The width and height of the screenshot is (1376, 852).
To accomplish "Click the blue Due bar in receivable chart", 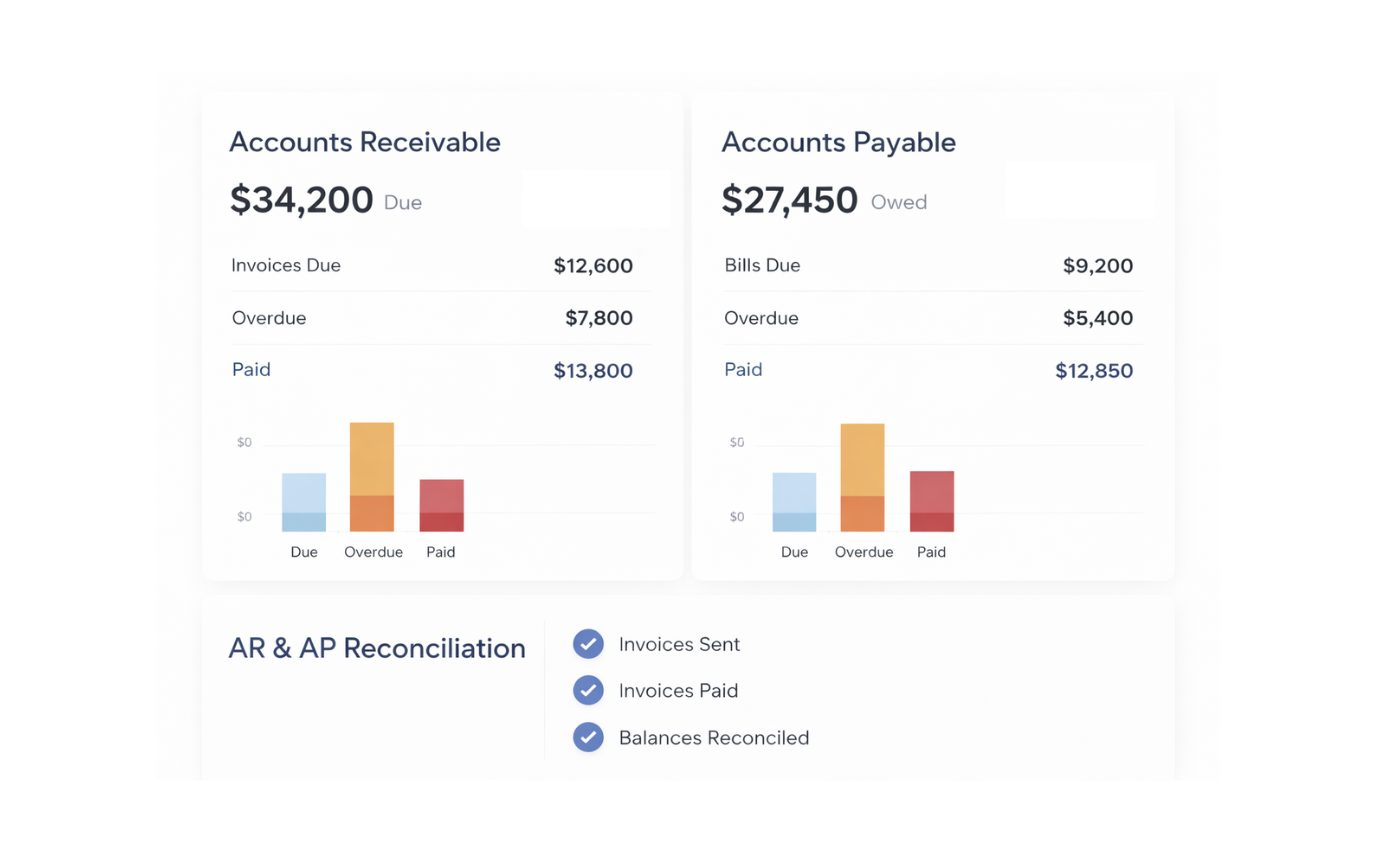I will [x=304, y=502].
